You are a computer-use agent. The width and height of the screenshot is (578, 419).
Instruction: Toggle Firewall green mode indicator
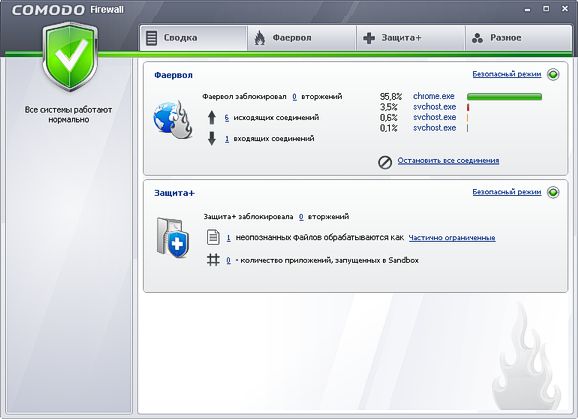[x=553, y=74]
